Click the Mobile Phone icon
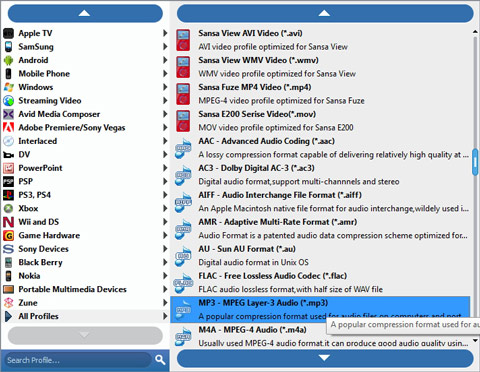 [8, 74]
